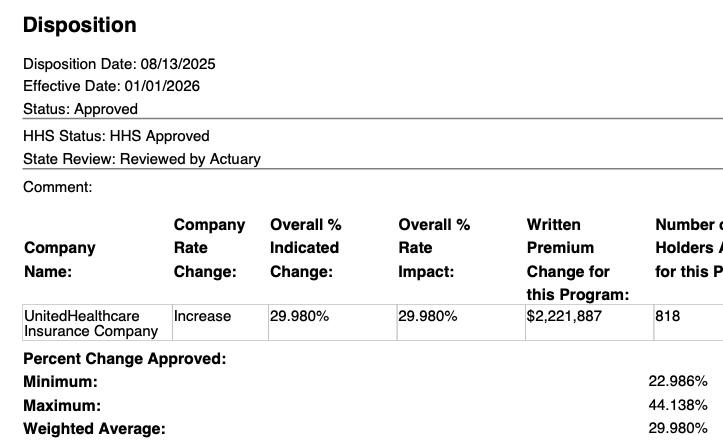Select the Written Premium Change column header
The width and height of the screenshot is (723, 446).
coord(577,259)
